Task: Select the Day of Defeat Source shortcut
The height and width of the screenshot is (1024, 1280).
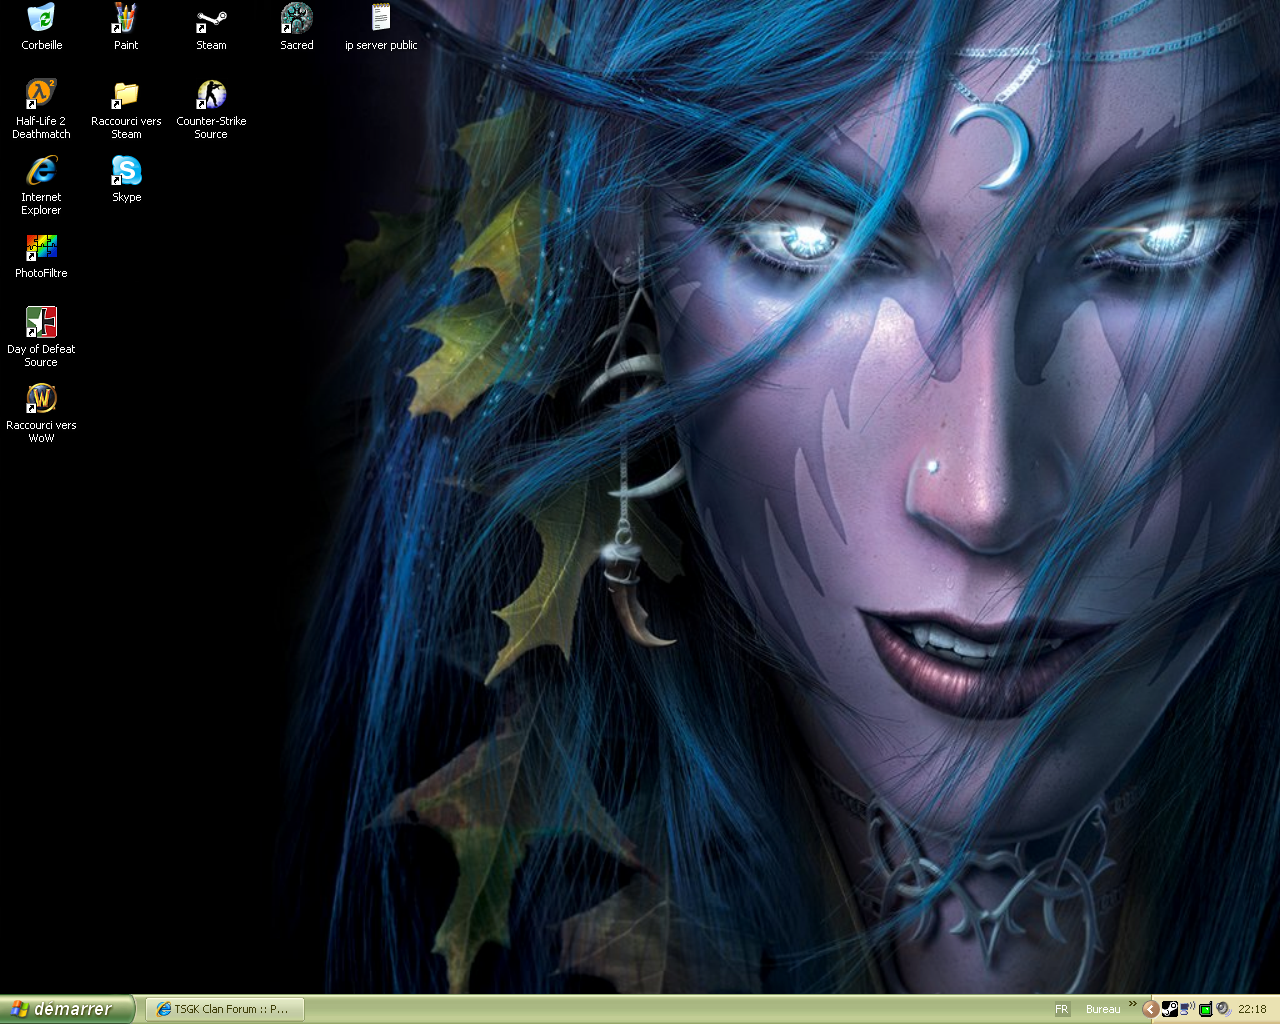Action: tap(41, 323)
